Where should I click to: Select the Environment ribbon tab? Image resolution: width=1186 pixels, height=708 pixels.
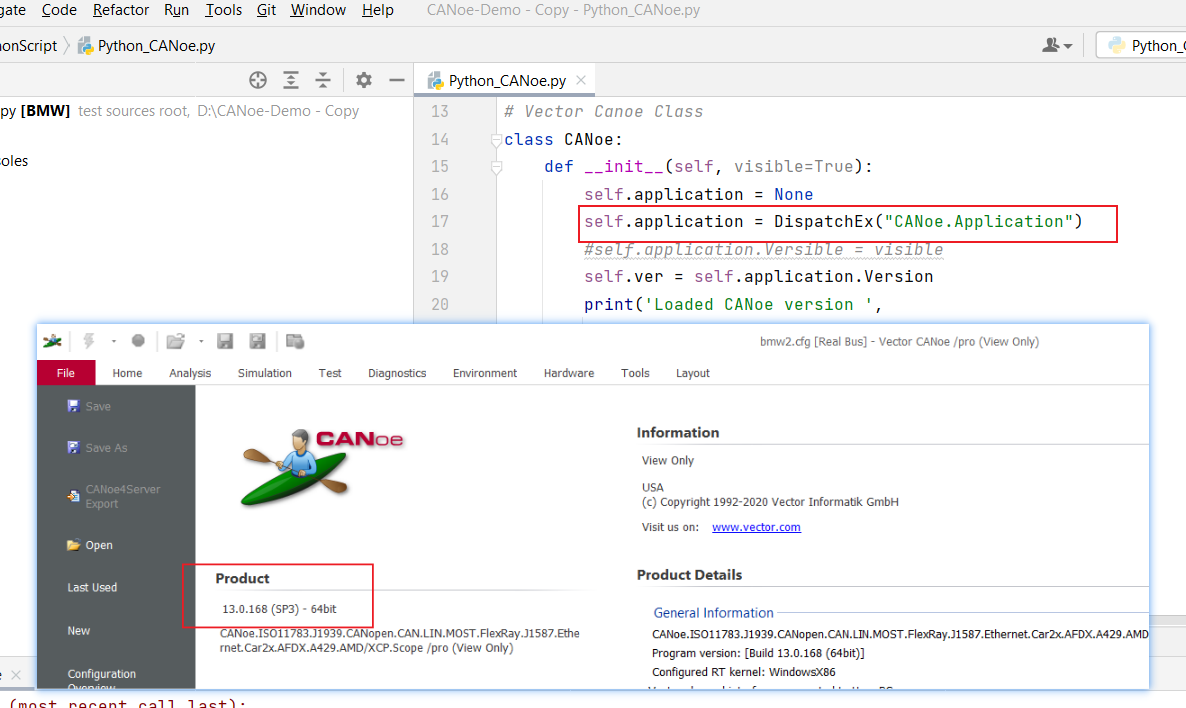tap(485, 373)
